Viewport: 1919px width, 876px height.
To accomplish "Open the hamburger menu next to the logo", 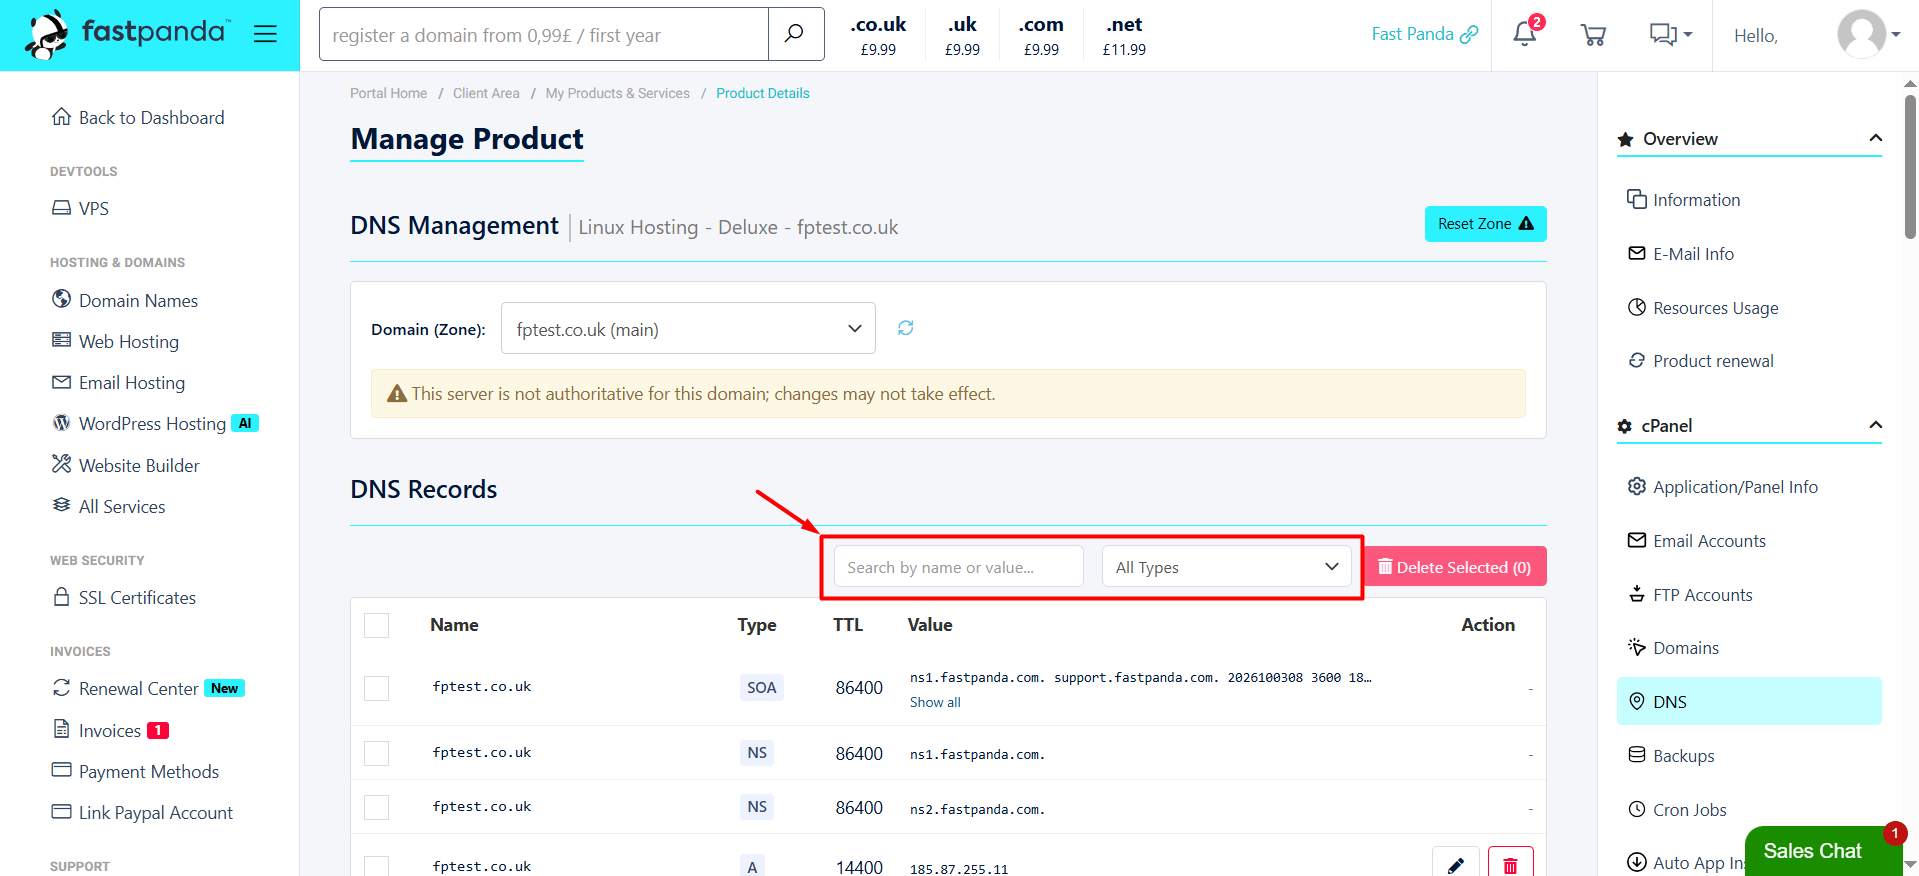I will [265, 34].
